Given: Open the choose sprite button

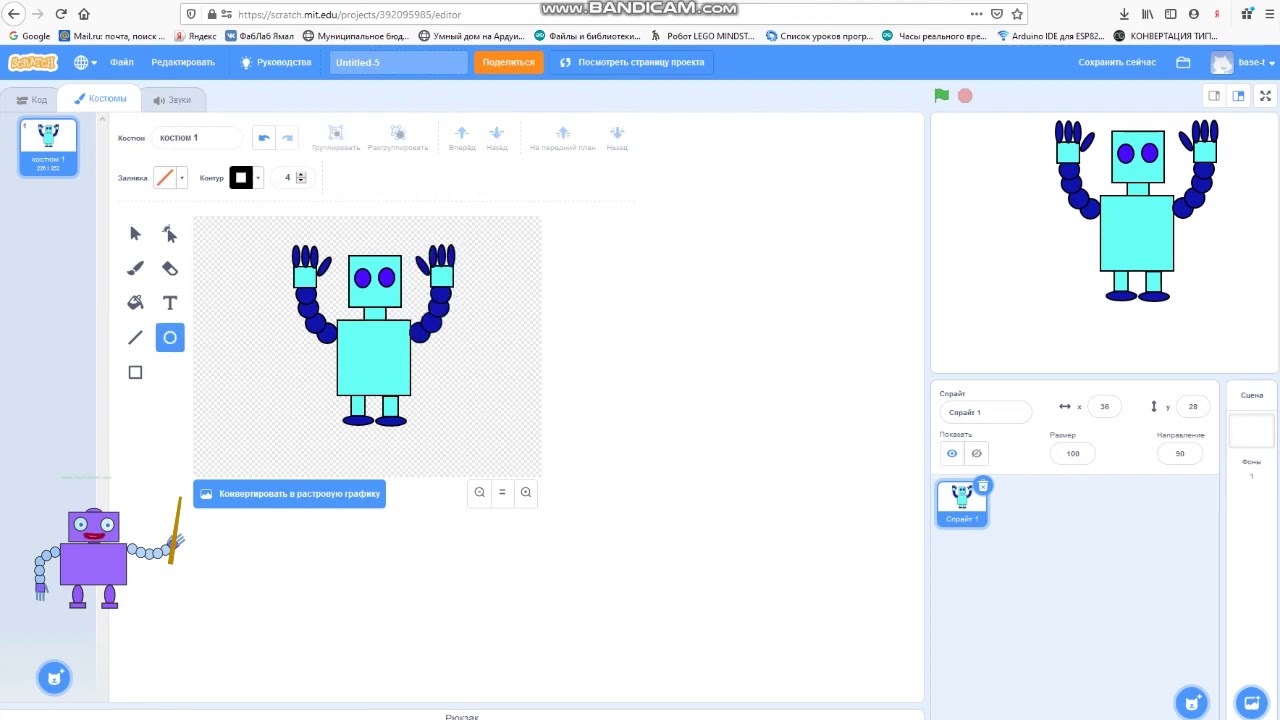Looking at the screenshot, I should tap(1192, 702).
